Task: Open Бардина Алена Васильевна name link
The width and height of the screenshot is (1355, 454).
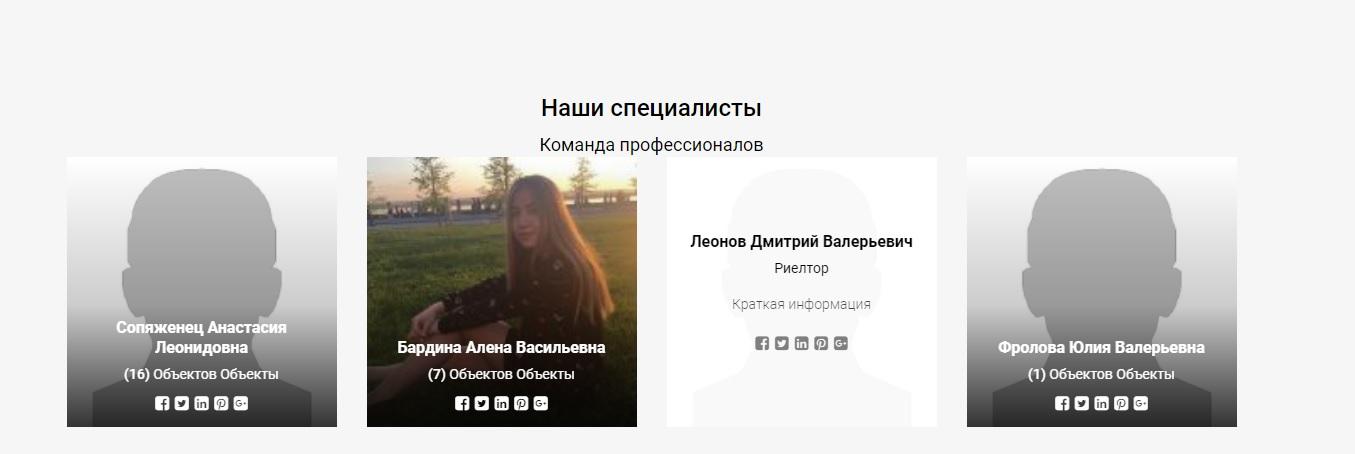Action: click(501, 348)
